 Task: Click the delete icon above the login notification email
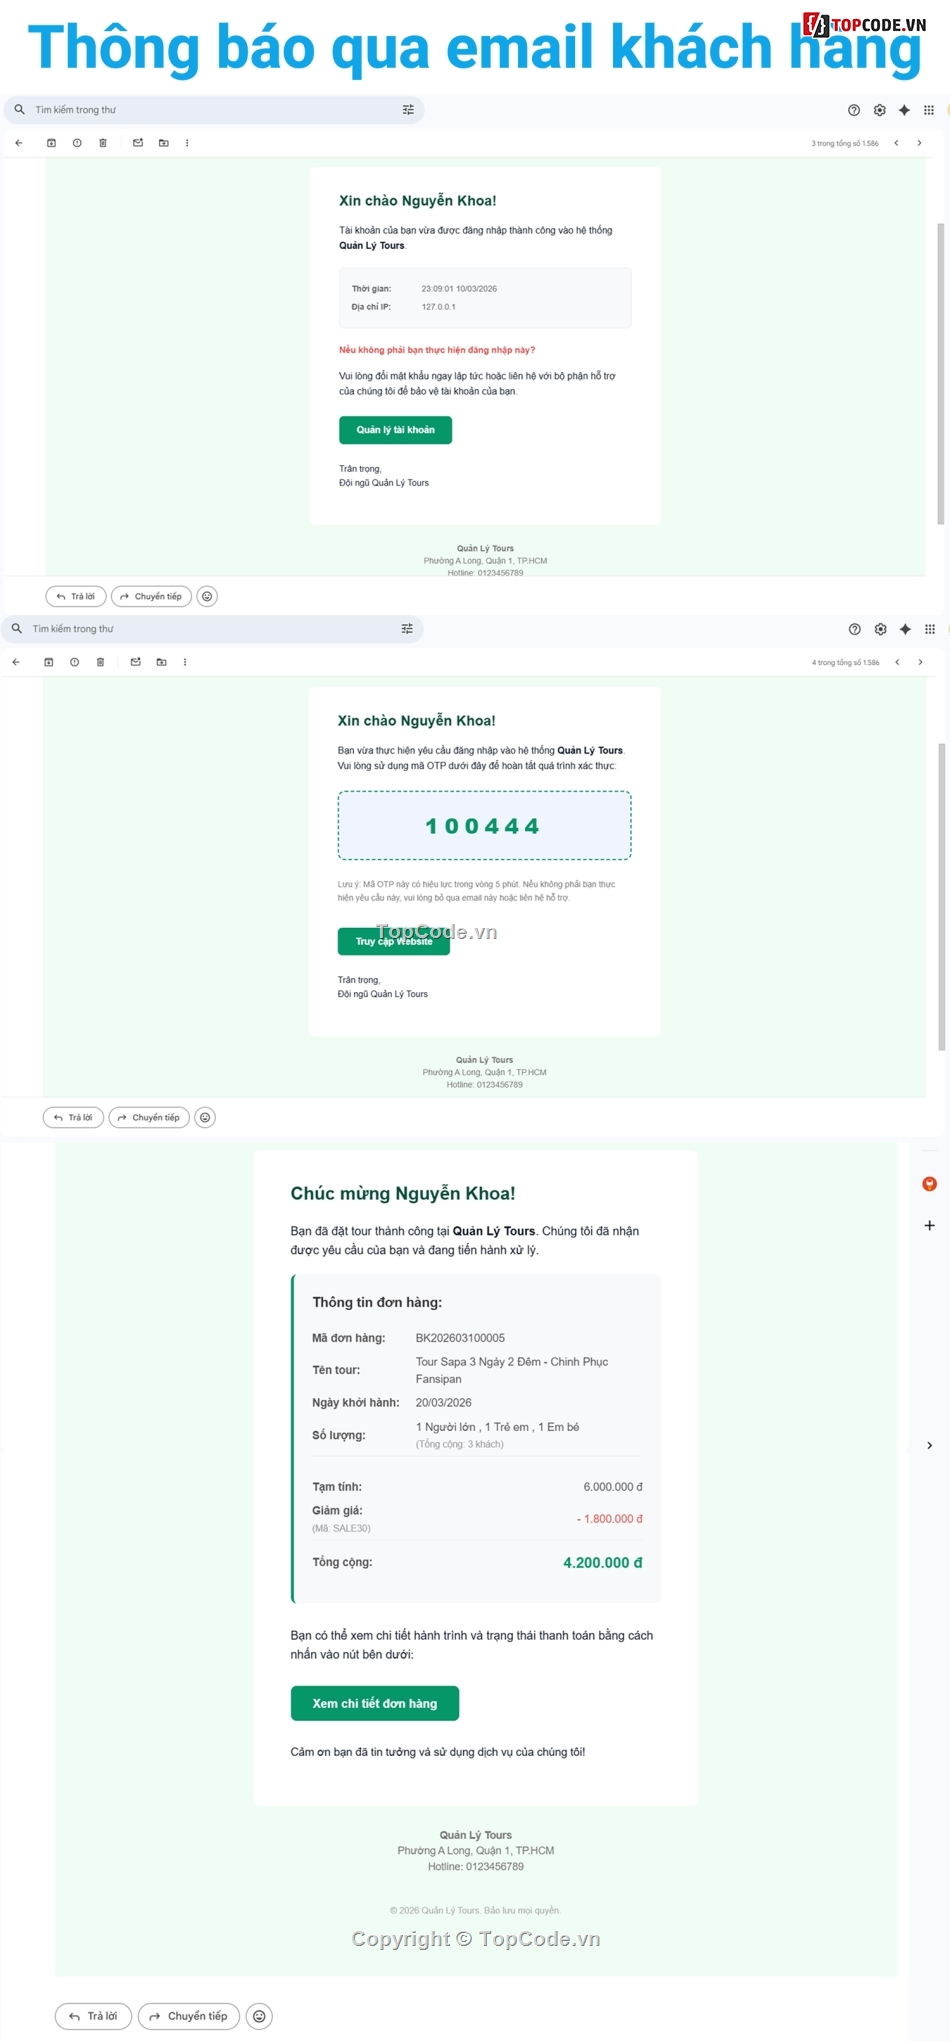(103, 143)
